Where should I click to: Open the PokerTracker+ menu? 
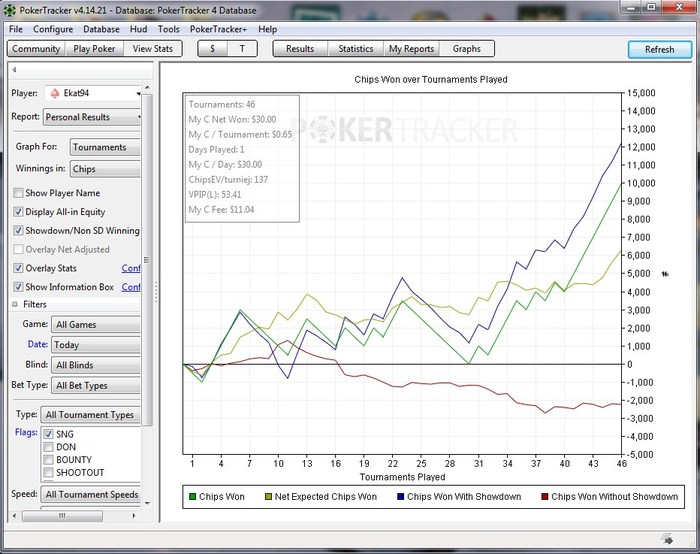[218, 29]
